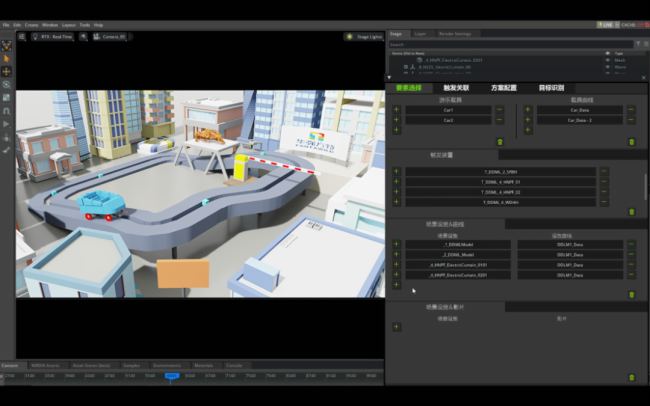Image resolution: width=650 pixels, height=406 pixels.
Task: Remove Car2 with its minus button
Action: (500, 120)
